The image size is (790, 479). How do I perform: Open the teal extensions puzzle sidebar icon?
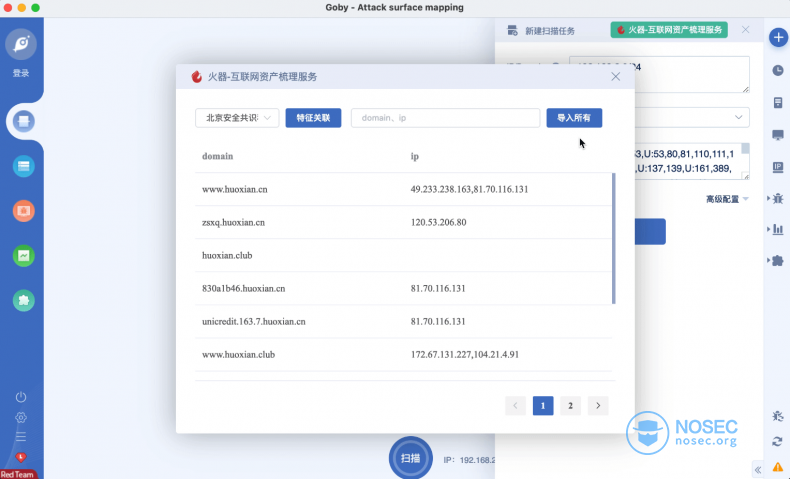(x=24, y=301)
